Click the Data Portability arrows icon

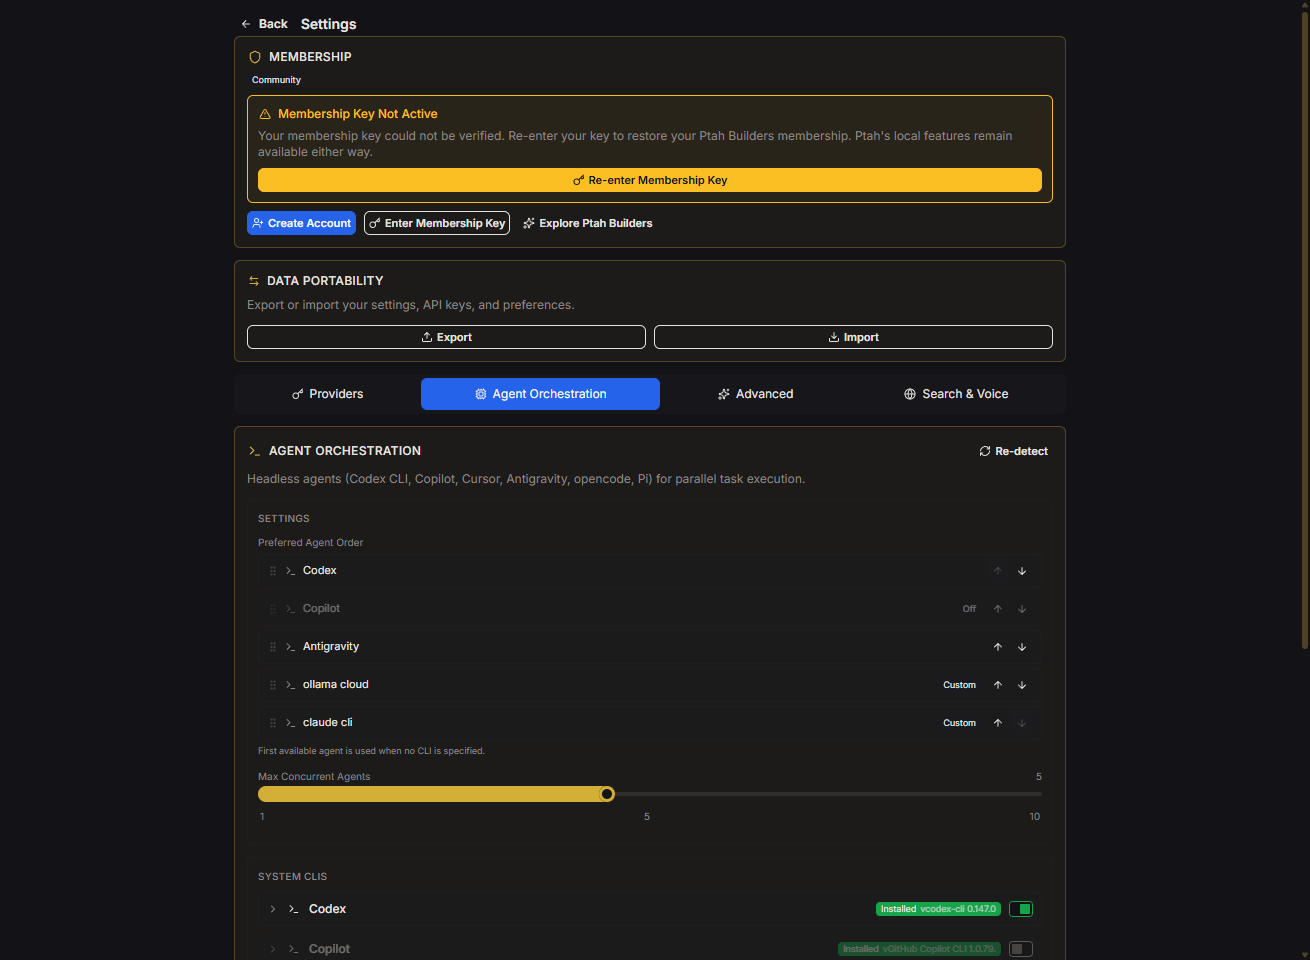pyautogui.click(x=254, y=281)
